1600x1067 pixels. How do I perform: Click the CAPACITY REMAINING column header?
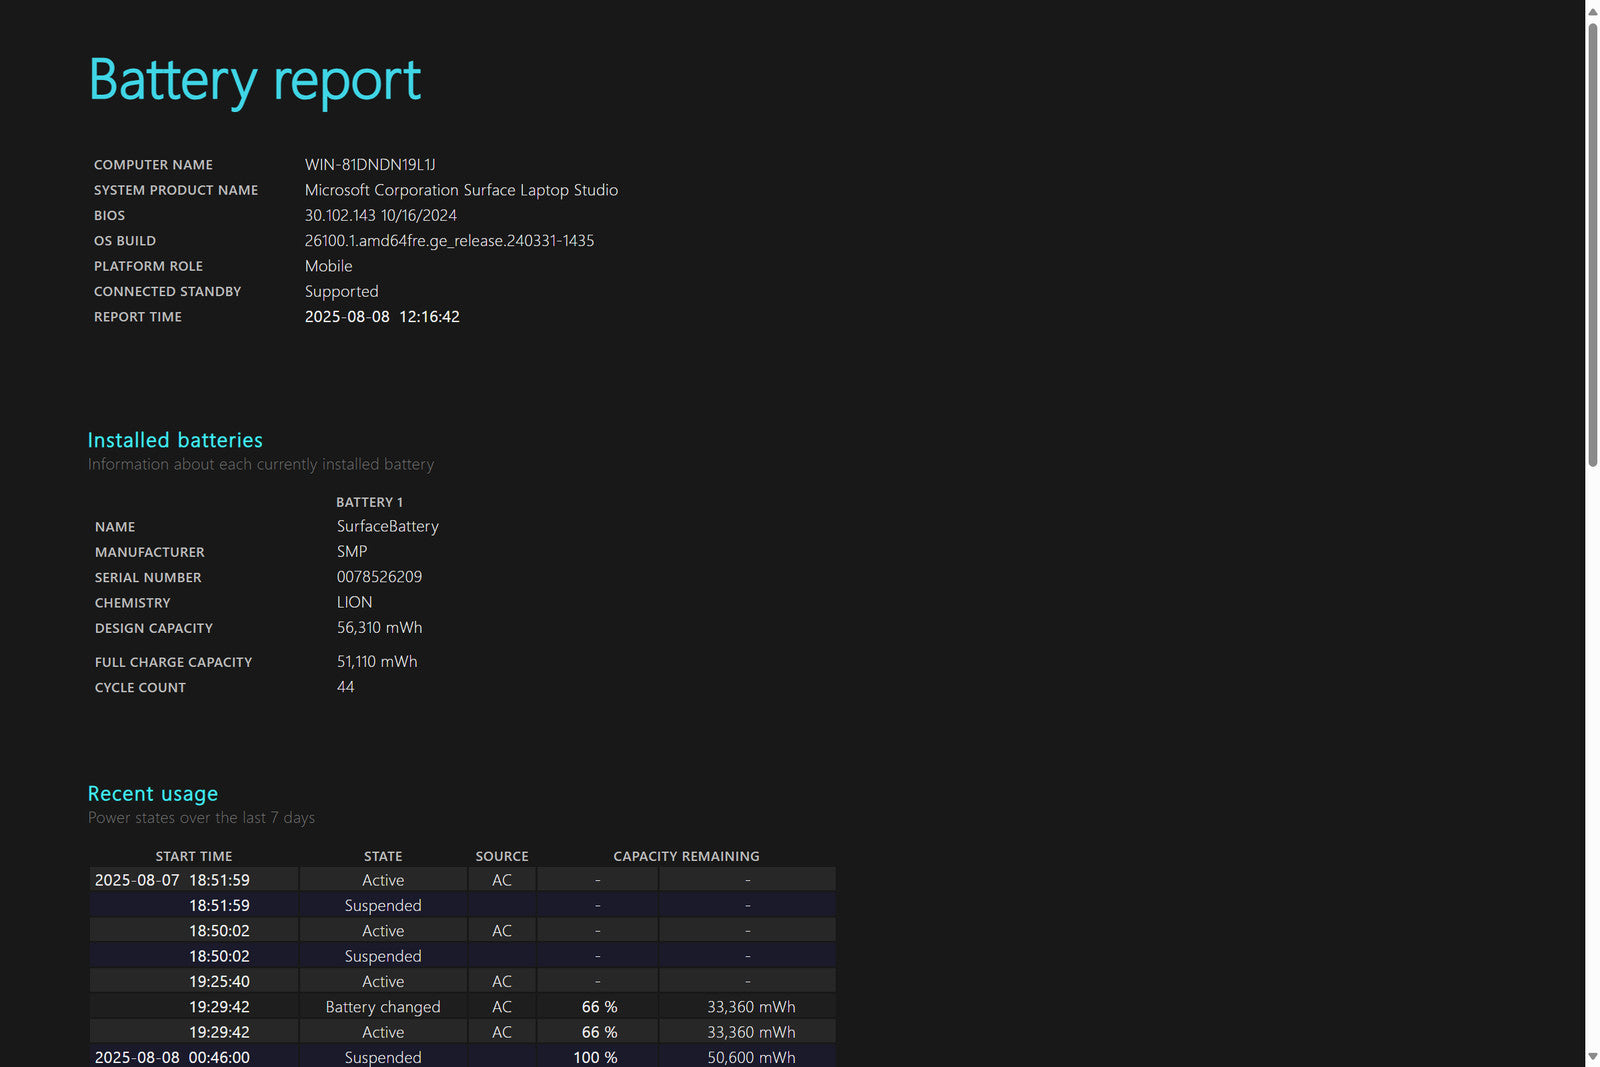point(686,856)
